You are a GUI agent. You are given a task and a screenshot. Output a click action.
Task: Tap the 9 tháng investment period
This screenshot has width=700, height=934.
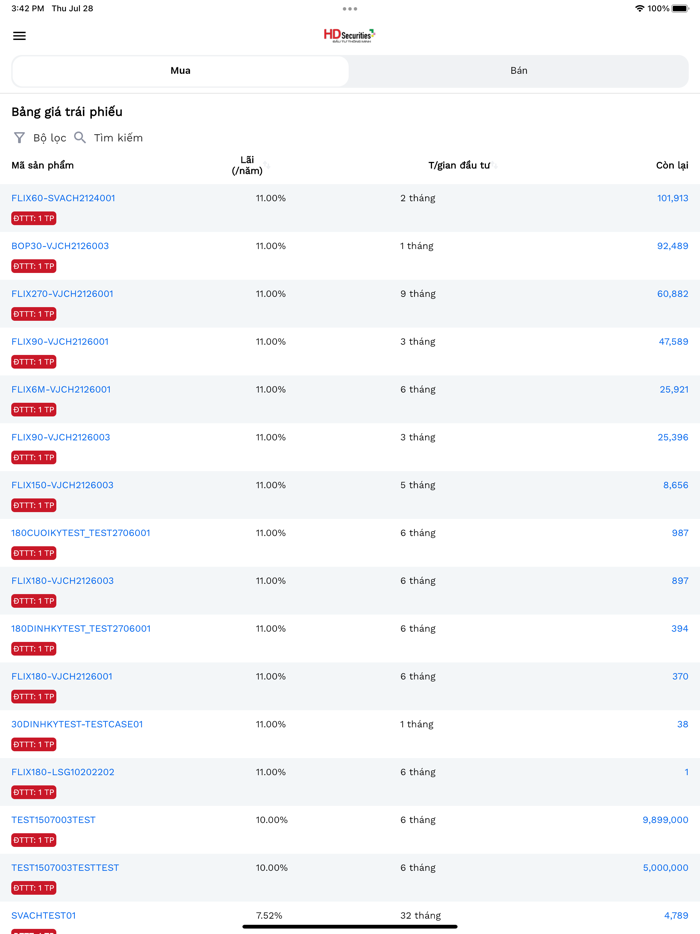418,294
